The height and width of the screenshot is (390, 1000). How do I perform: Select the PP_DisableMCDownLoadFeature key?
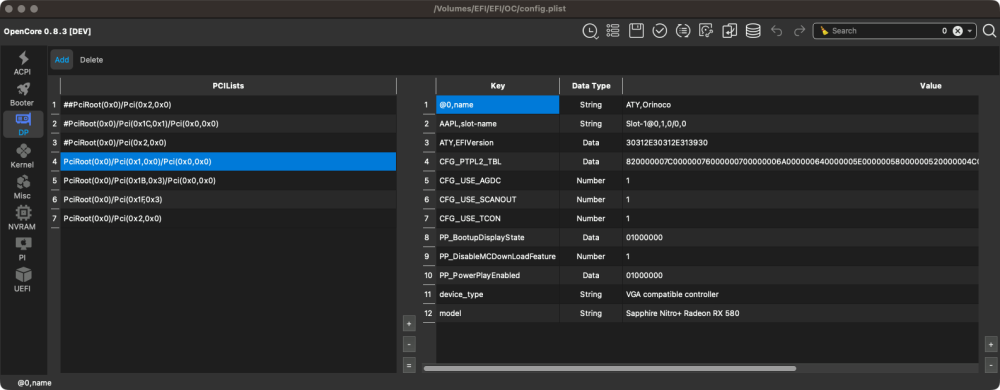[x=497, y=257]
